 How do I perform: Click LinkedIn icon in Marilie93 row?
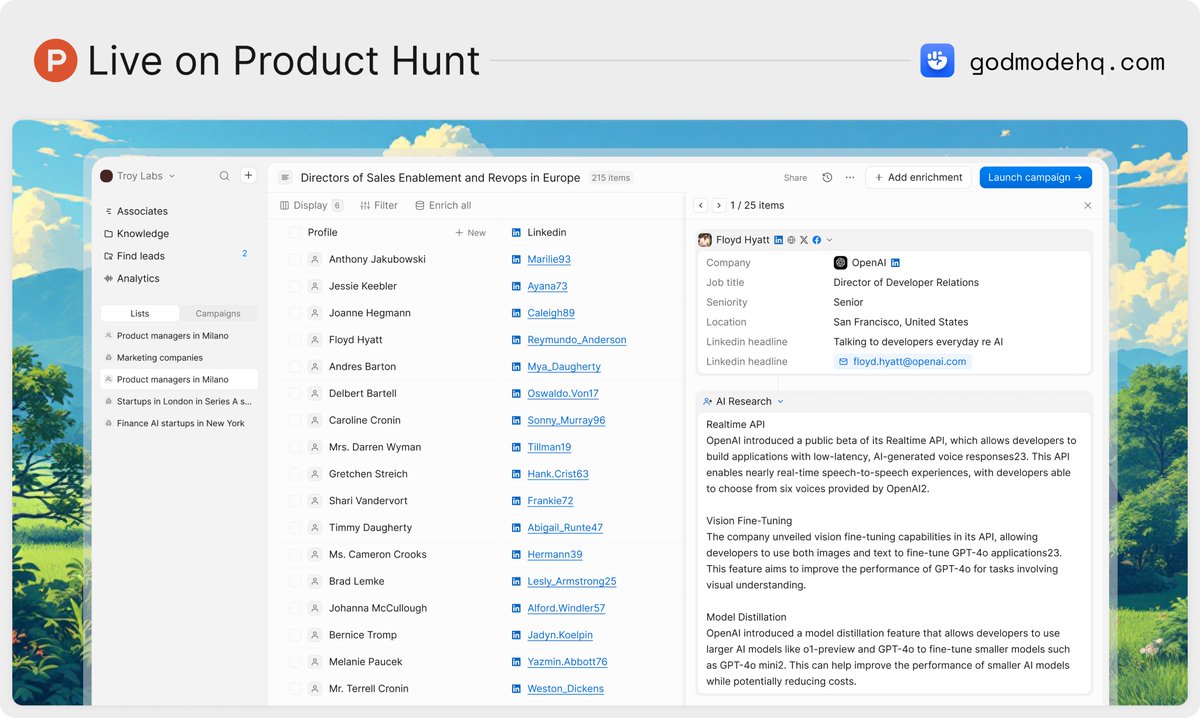[516, 259]
